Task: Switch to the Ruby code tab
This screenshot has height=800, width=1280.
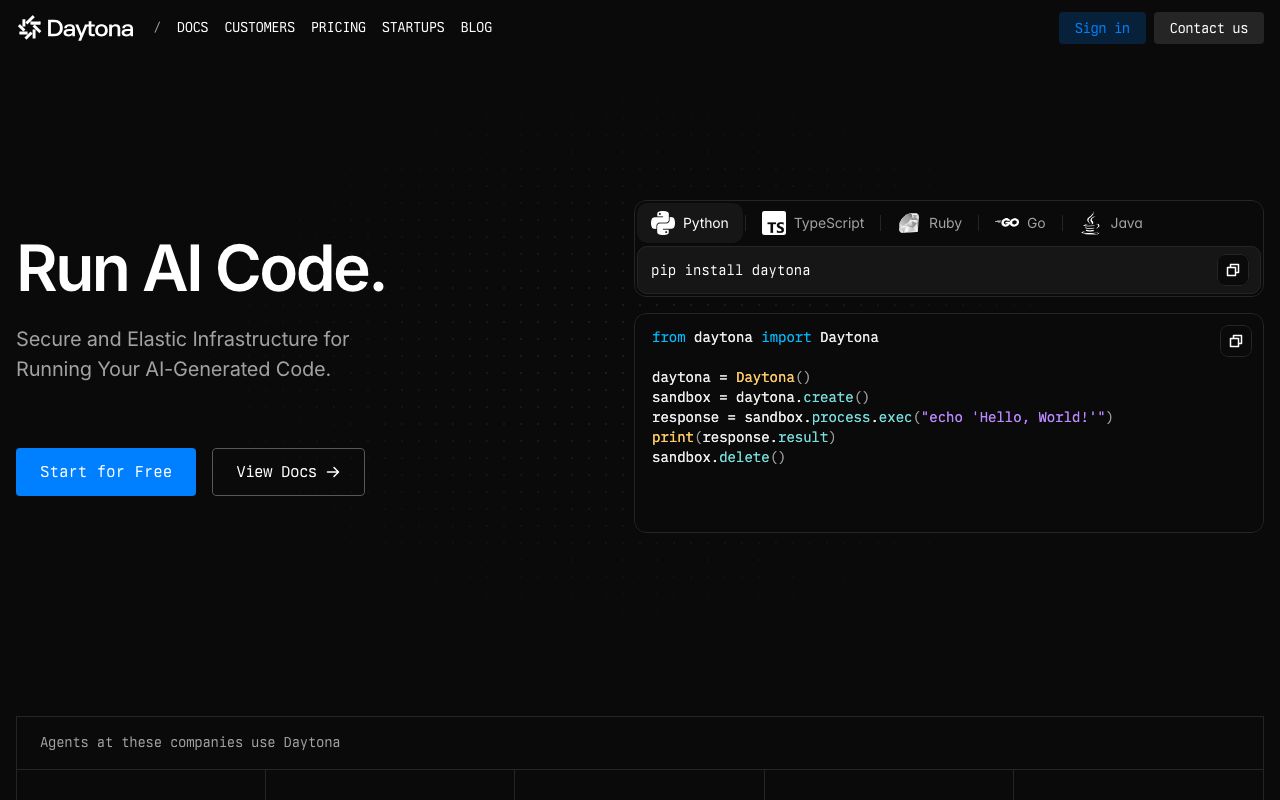Action: click(930, 223)
